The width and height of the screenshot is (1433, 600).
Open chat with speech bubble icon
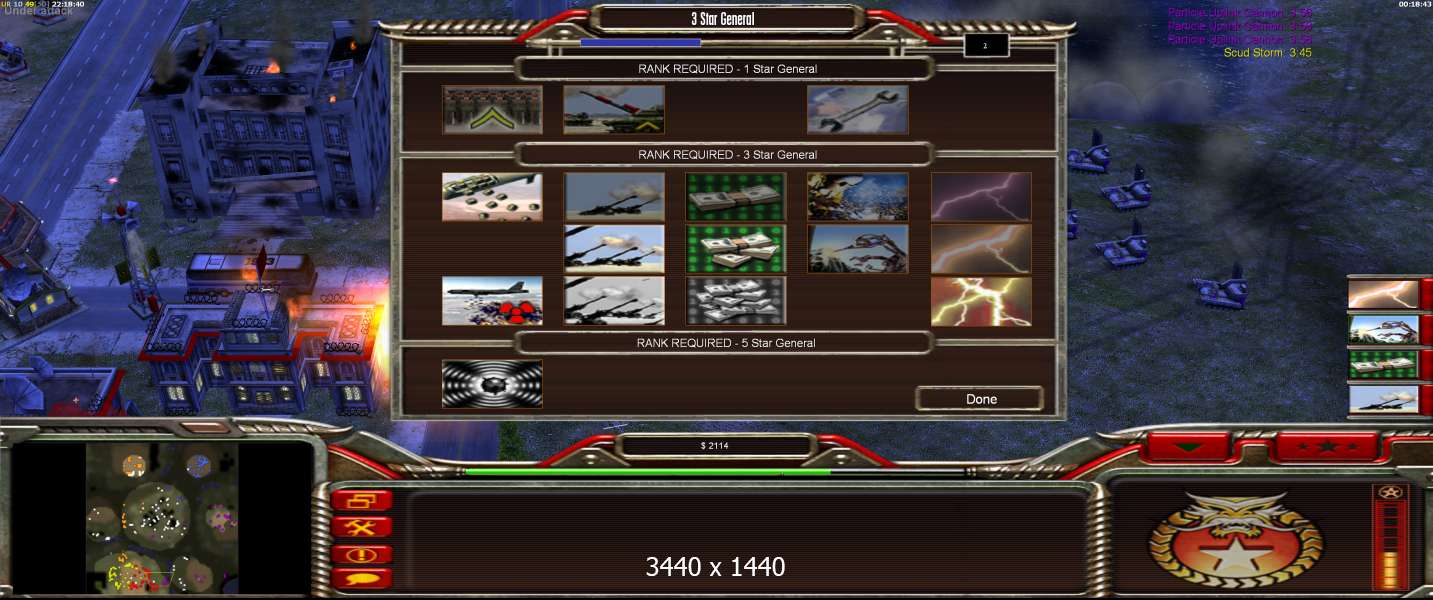(361, 577)
